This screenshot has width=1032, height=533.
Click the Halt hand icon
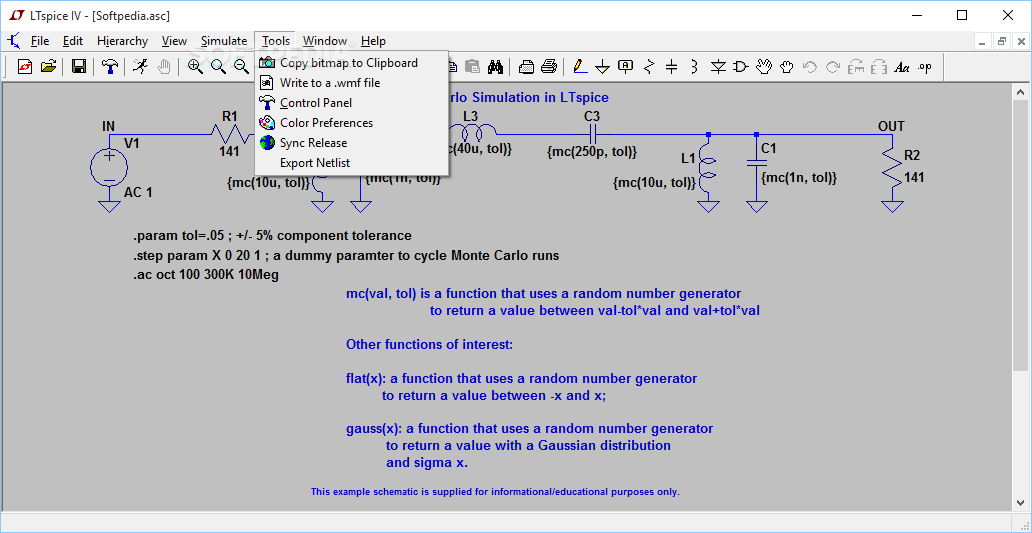[164, 66]
